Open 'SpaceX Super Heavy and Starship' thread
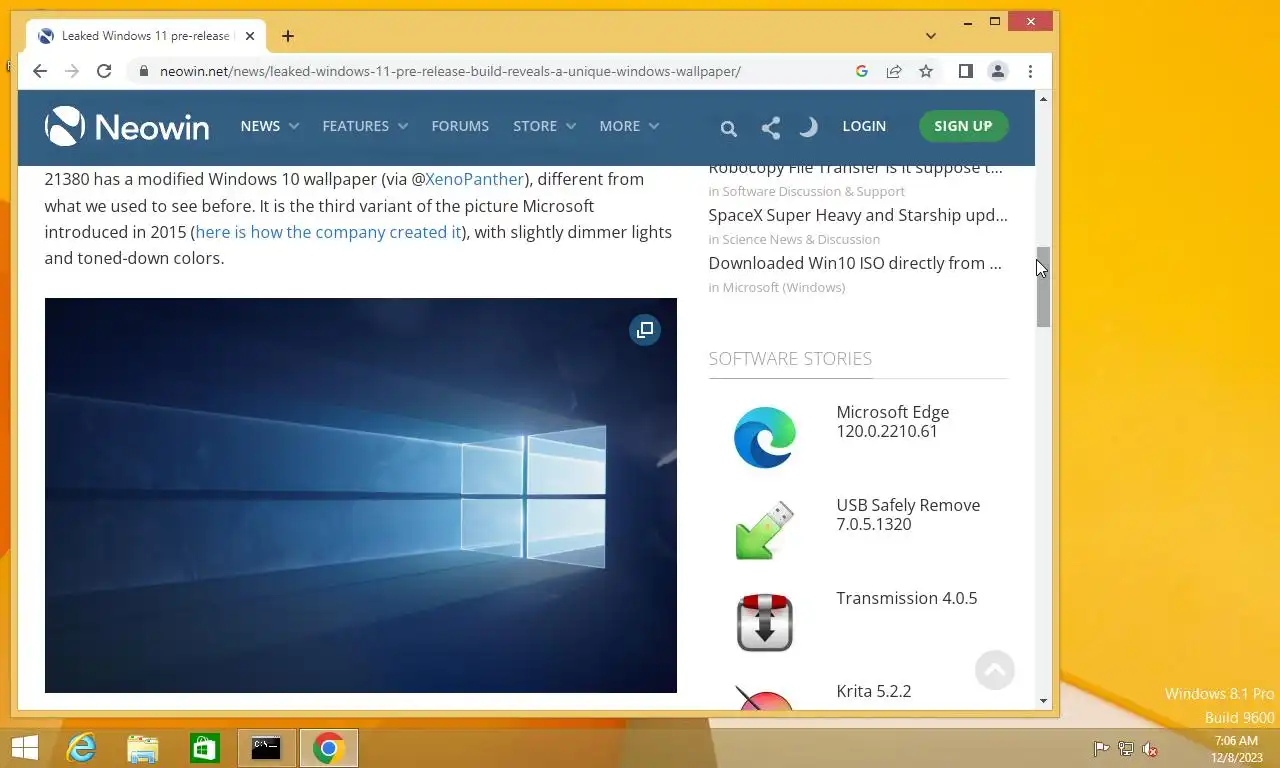Viewport: 1280px width, 768px height. [x=858, y=215]
